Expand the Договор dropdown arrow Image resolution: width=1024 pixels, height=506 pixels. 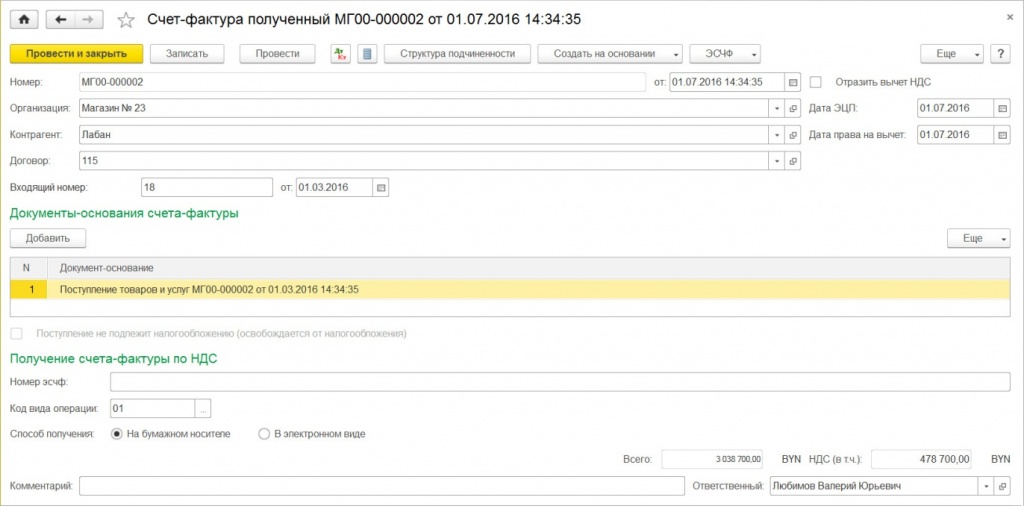[777, 160]
